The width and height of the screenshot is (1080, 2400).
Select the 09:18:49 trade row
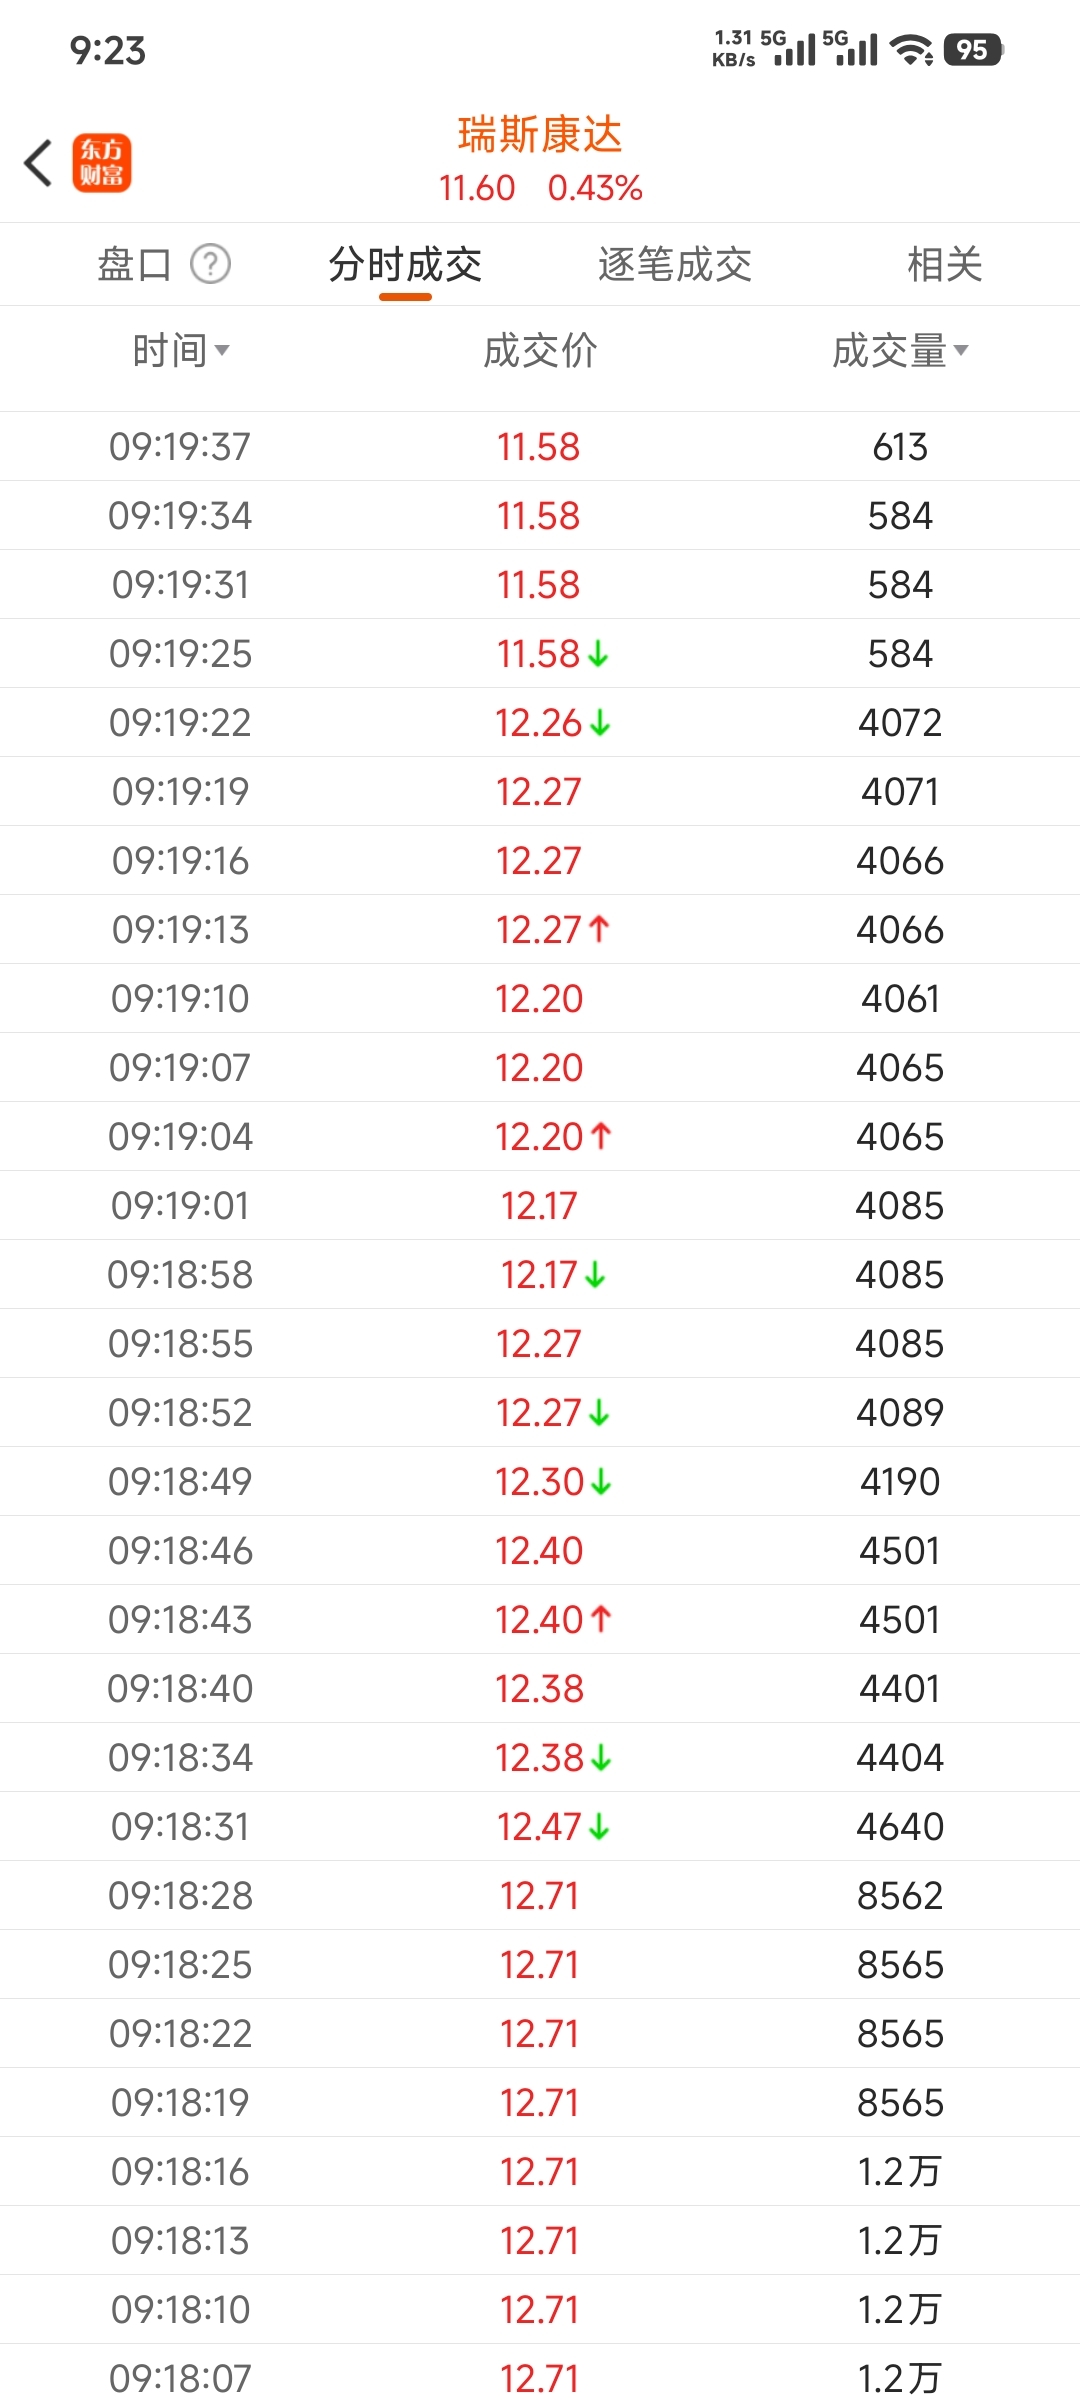pyautogui.click(x=540, y=1482)
